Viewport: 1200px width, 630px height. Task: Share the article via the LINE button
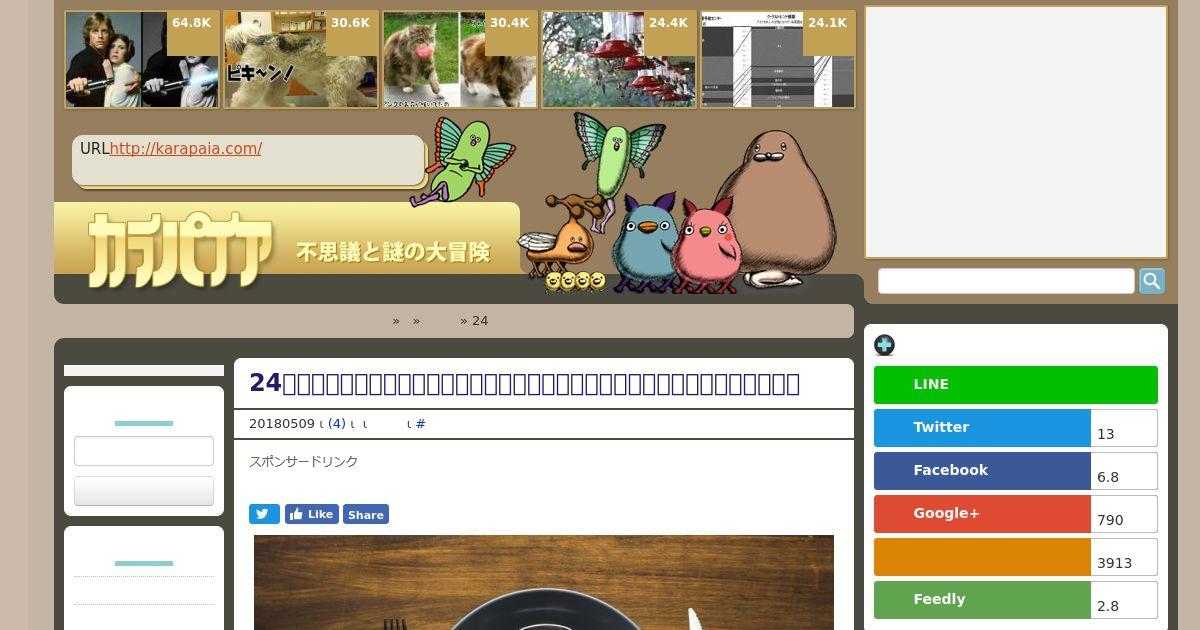pos(1016,385)
